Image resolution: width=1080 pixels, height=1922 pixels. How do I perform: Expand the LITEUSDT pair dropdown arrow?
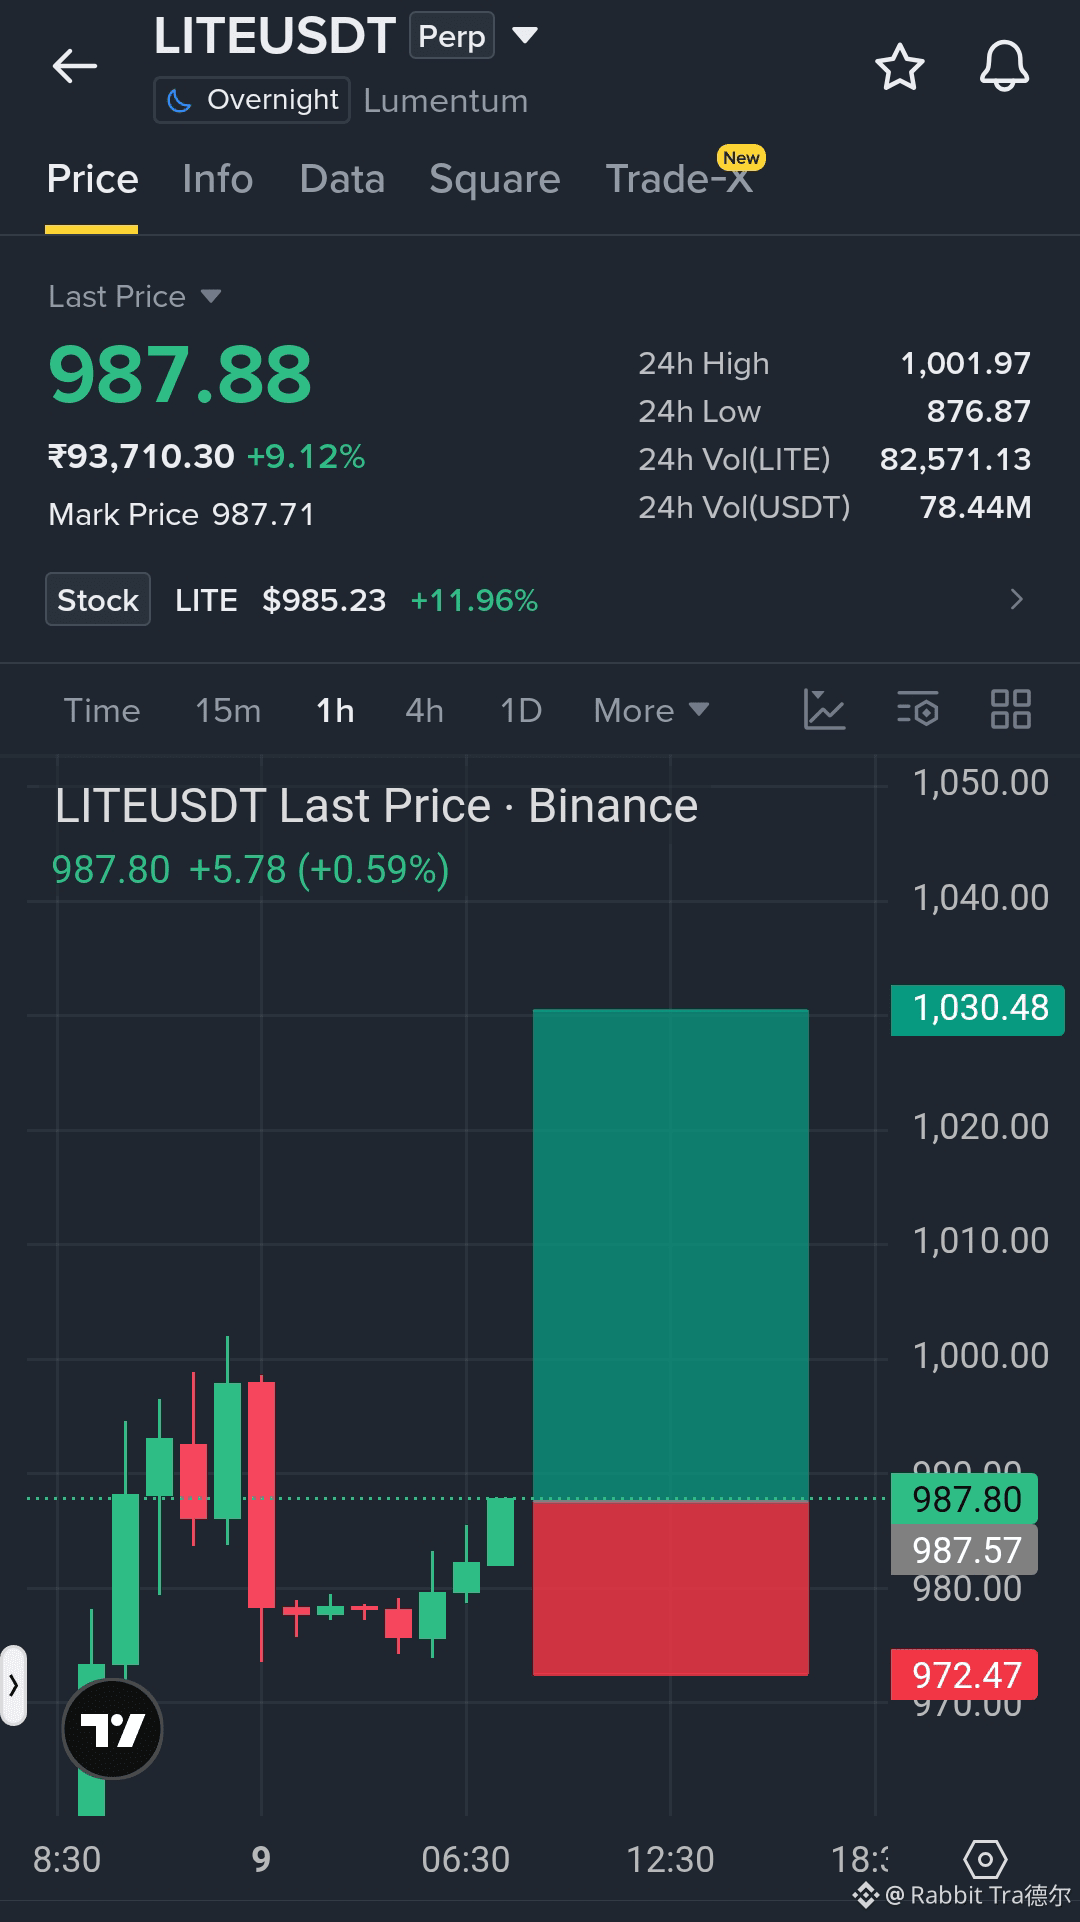click(x=525, y=37)
